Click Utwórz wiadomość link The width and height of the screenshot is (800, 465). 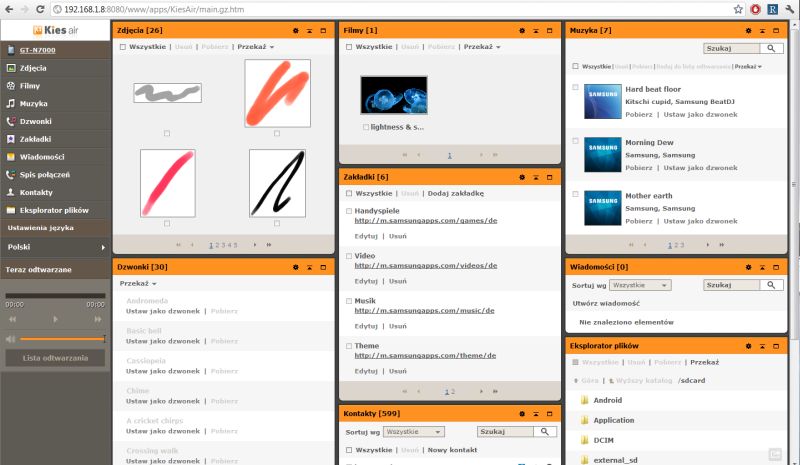[x=606, y=303]
